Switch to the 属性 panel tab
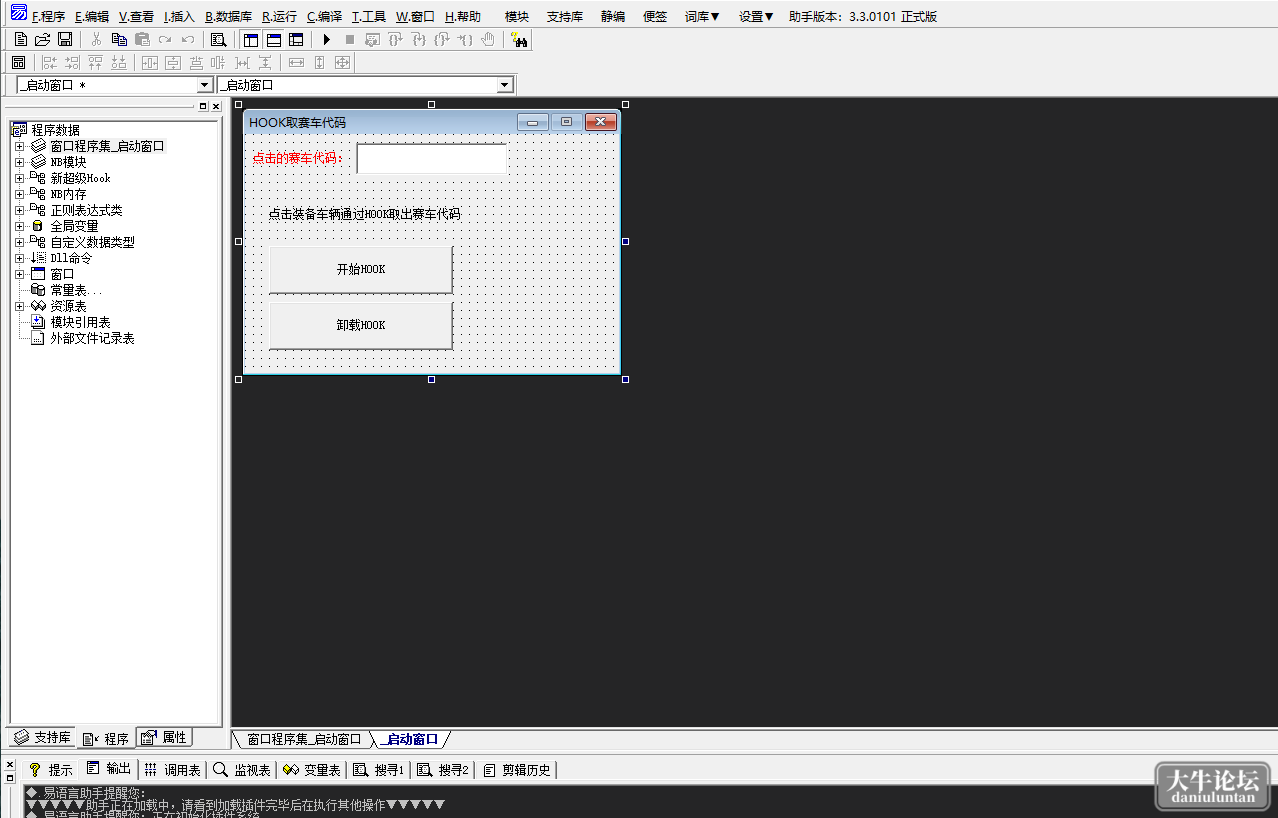 click(165, 738)
